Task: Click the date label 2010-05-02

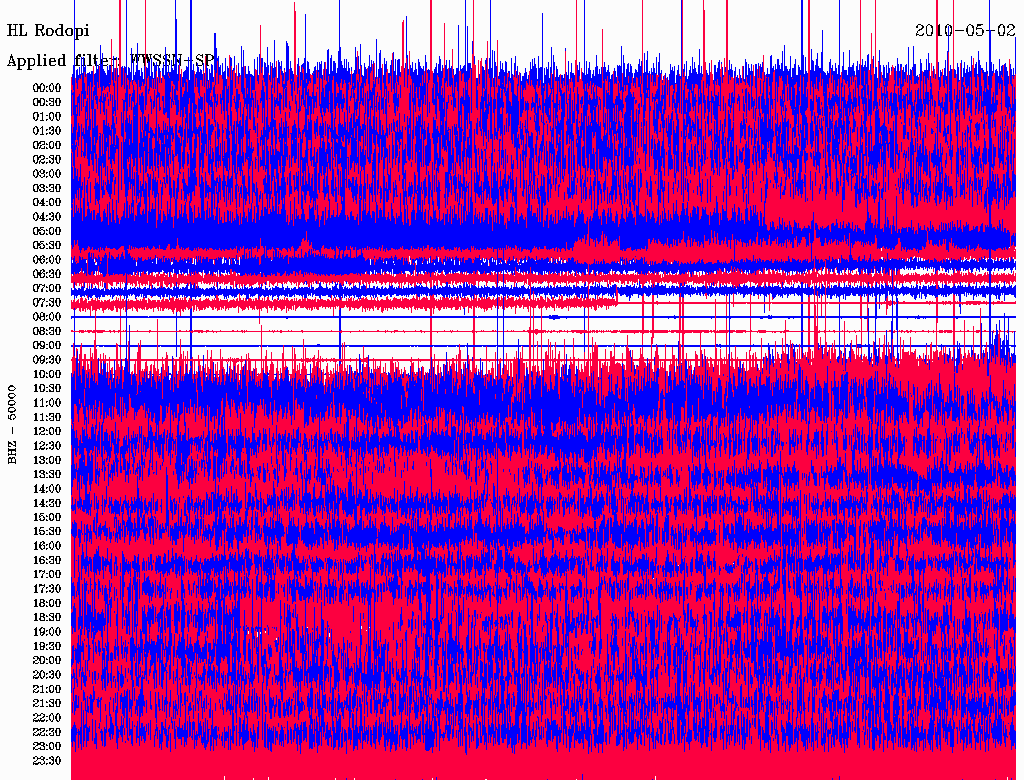Action: point(965,30)
